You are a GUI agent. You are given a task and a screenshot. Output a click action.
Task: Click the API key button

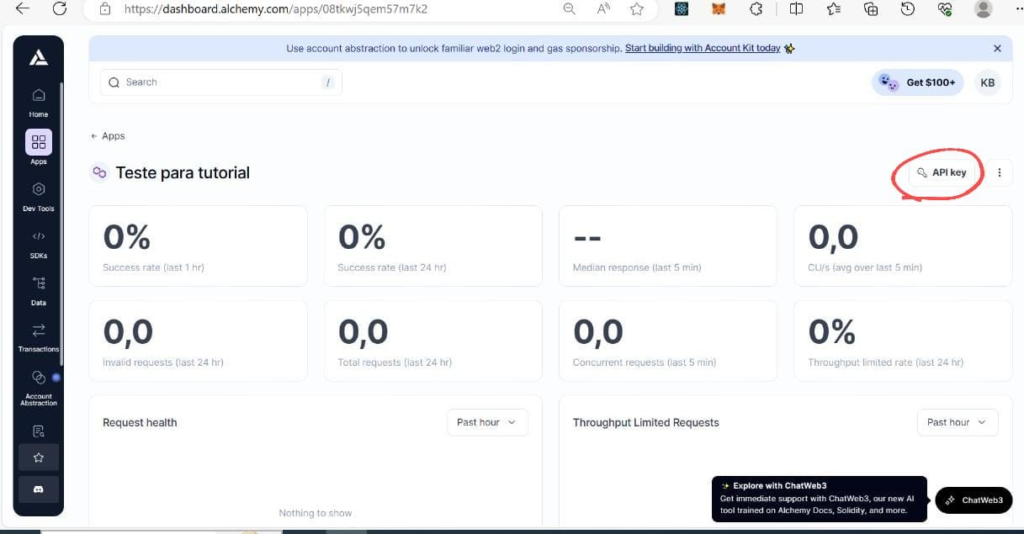pyautogui.click(x=942, y=172)
